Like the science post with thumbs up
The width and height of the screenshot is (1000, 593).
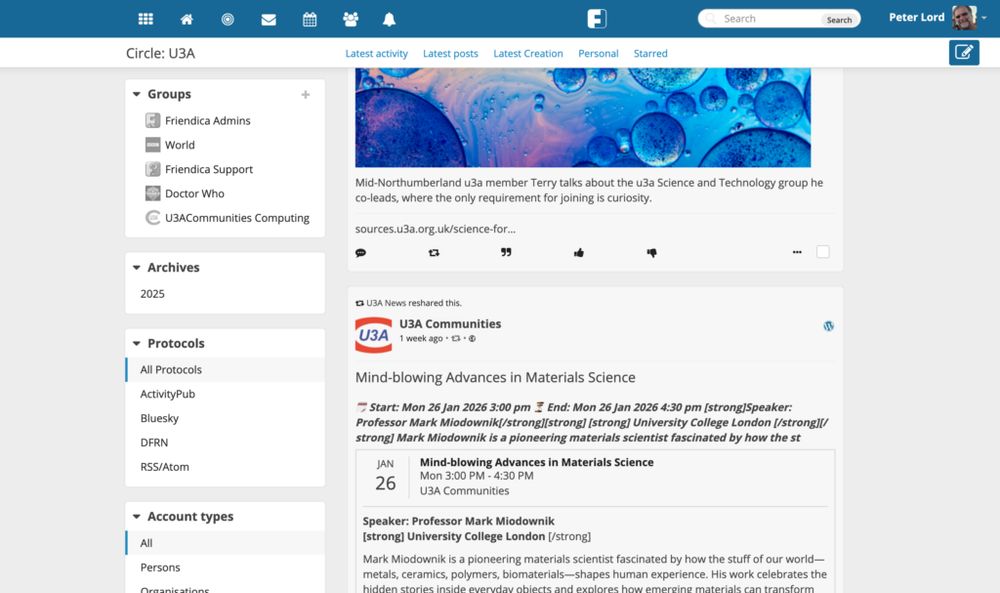[x=578, y=253]
